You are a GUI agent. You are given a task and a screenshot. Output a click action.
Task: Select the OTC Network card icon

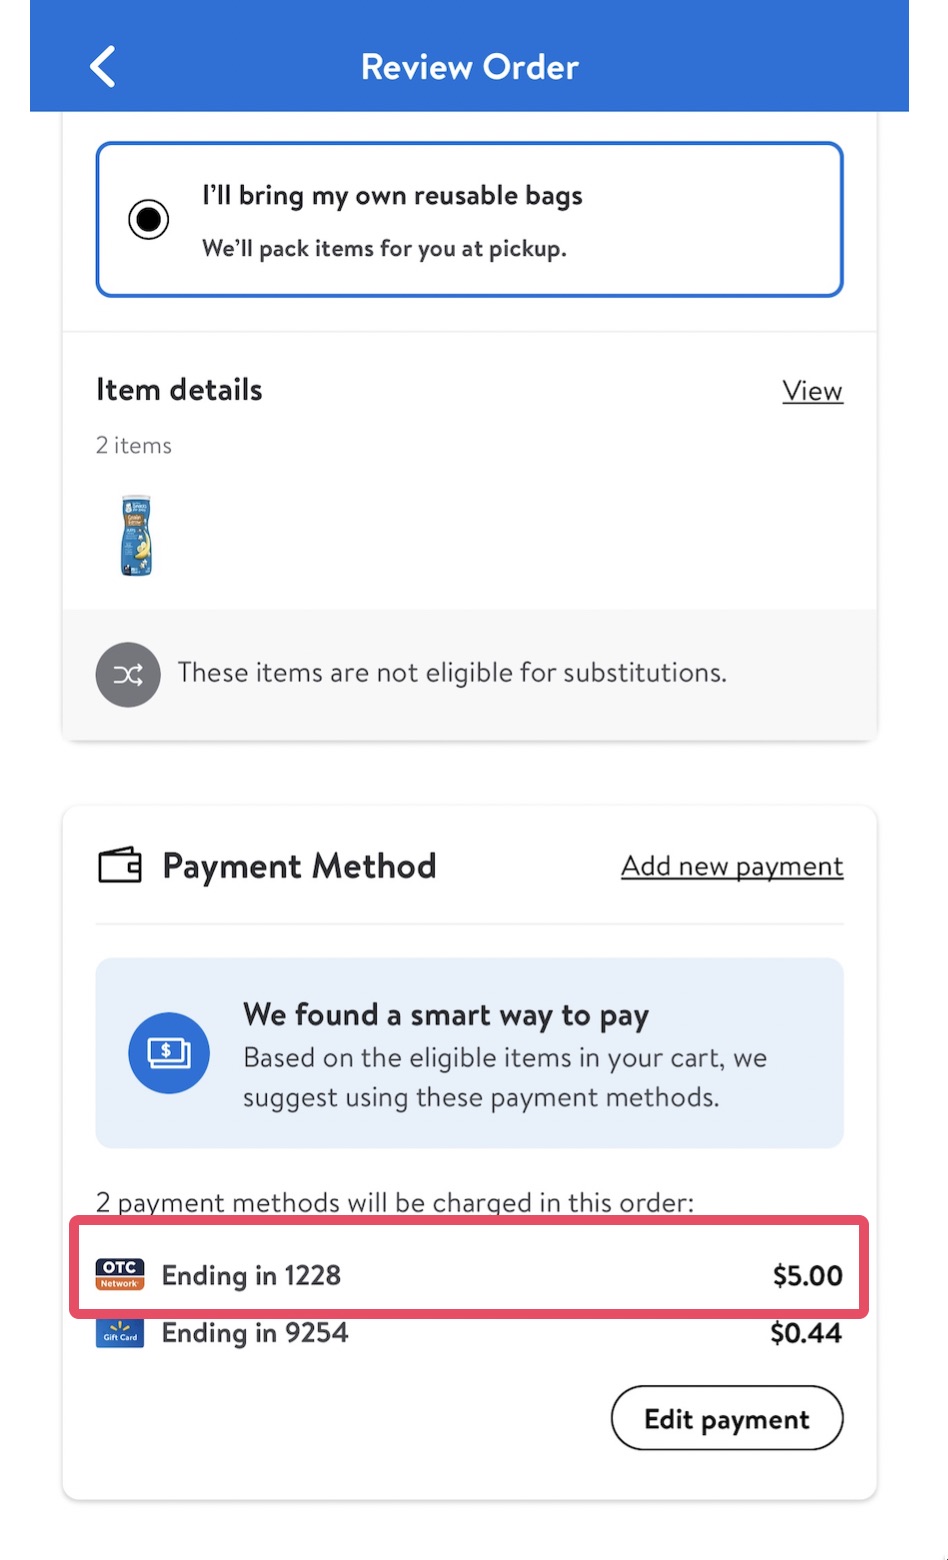[x=119, y=1275]
